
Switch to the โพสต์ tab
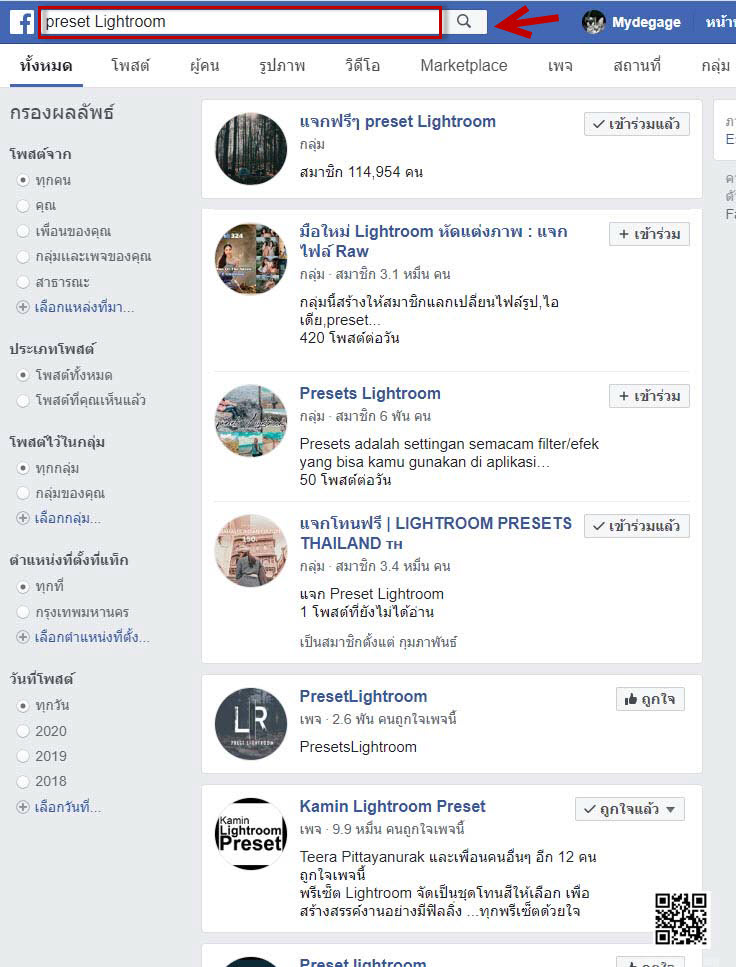click(130, 65)
